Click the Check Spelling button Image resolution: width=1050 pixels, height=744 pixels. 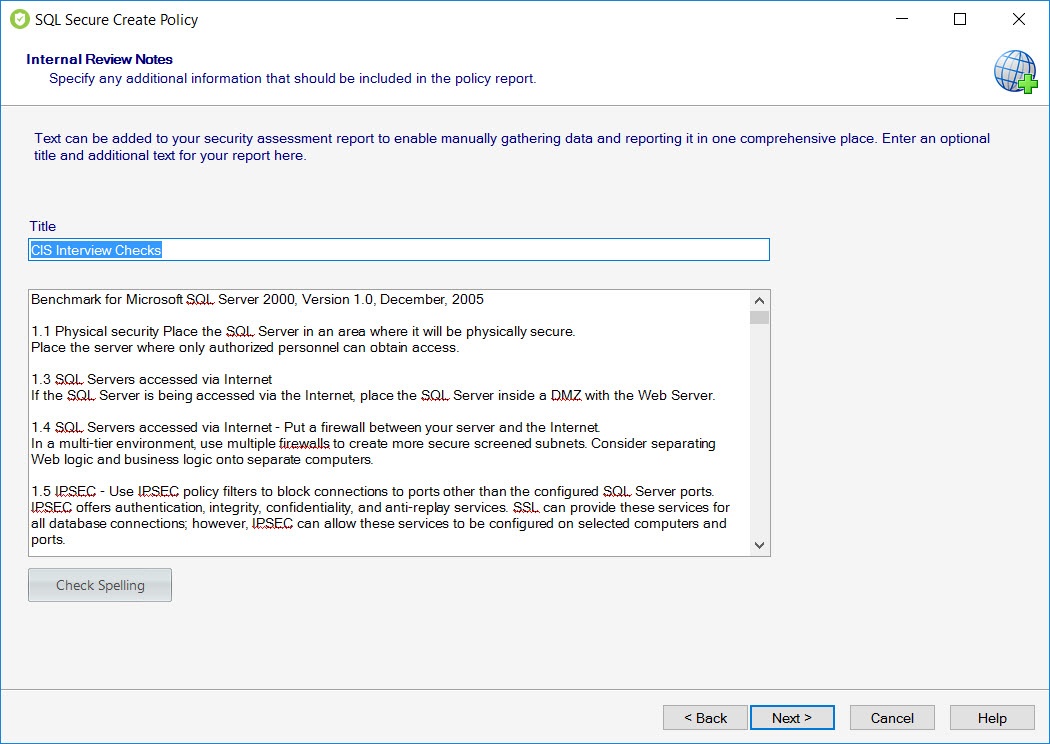100,585
